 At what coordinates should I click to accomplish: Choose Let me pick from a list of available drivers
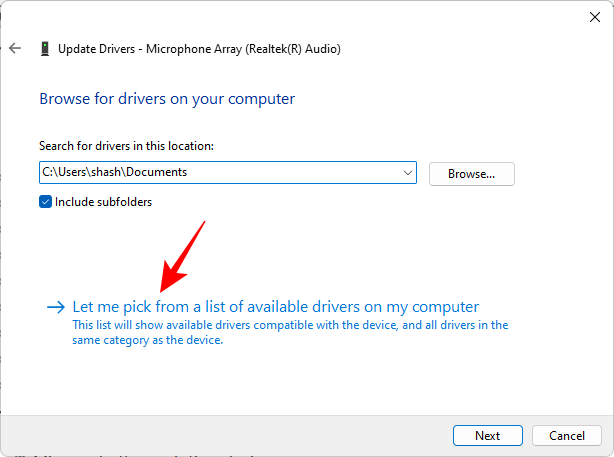(276, 307)
